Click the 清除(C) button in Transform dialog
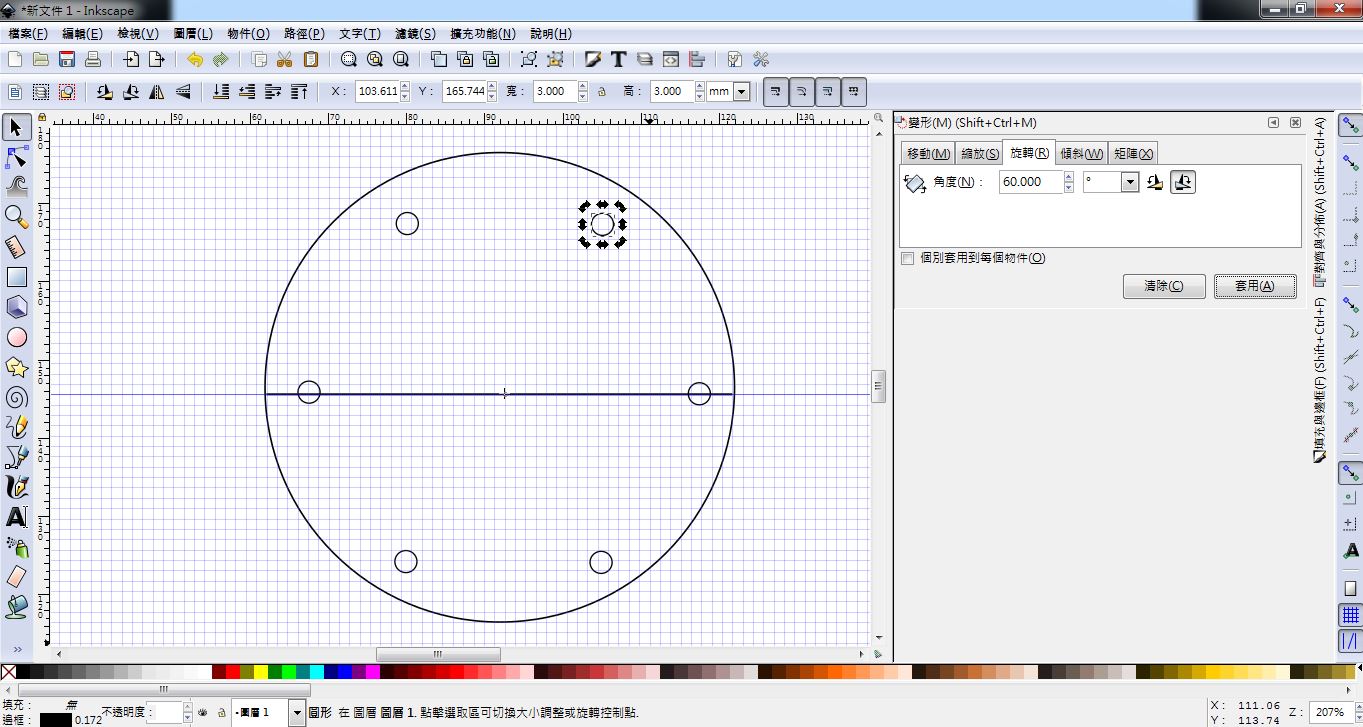Screen dimensions: 1363x727 1163,286
